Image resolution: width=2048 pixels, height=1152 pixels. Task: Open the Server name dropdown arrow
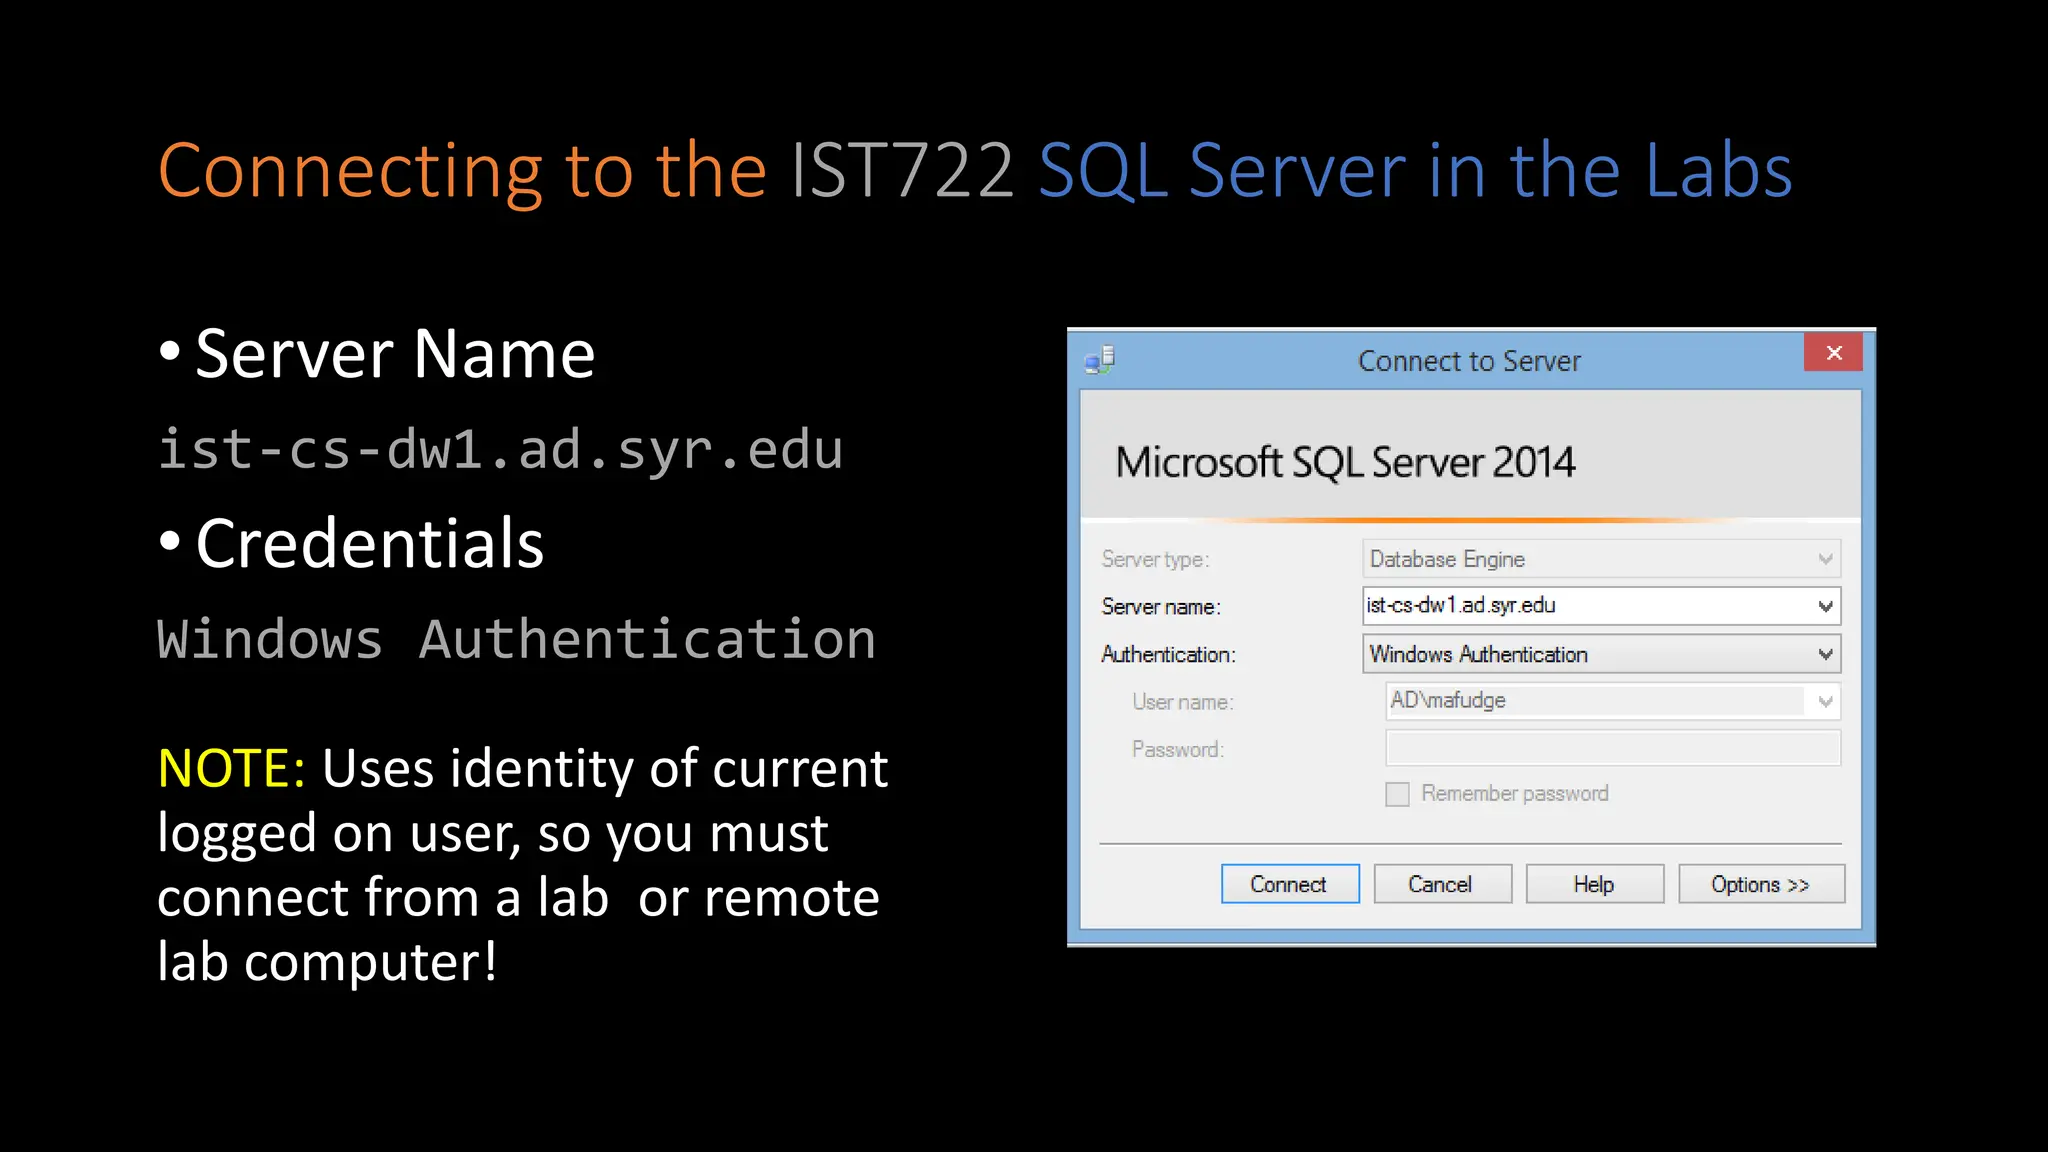click(x=1825, y=606)
